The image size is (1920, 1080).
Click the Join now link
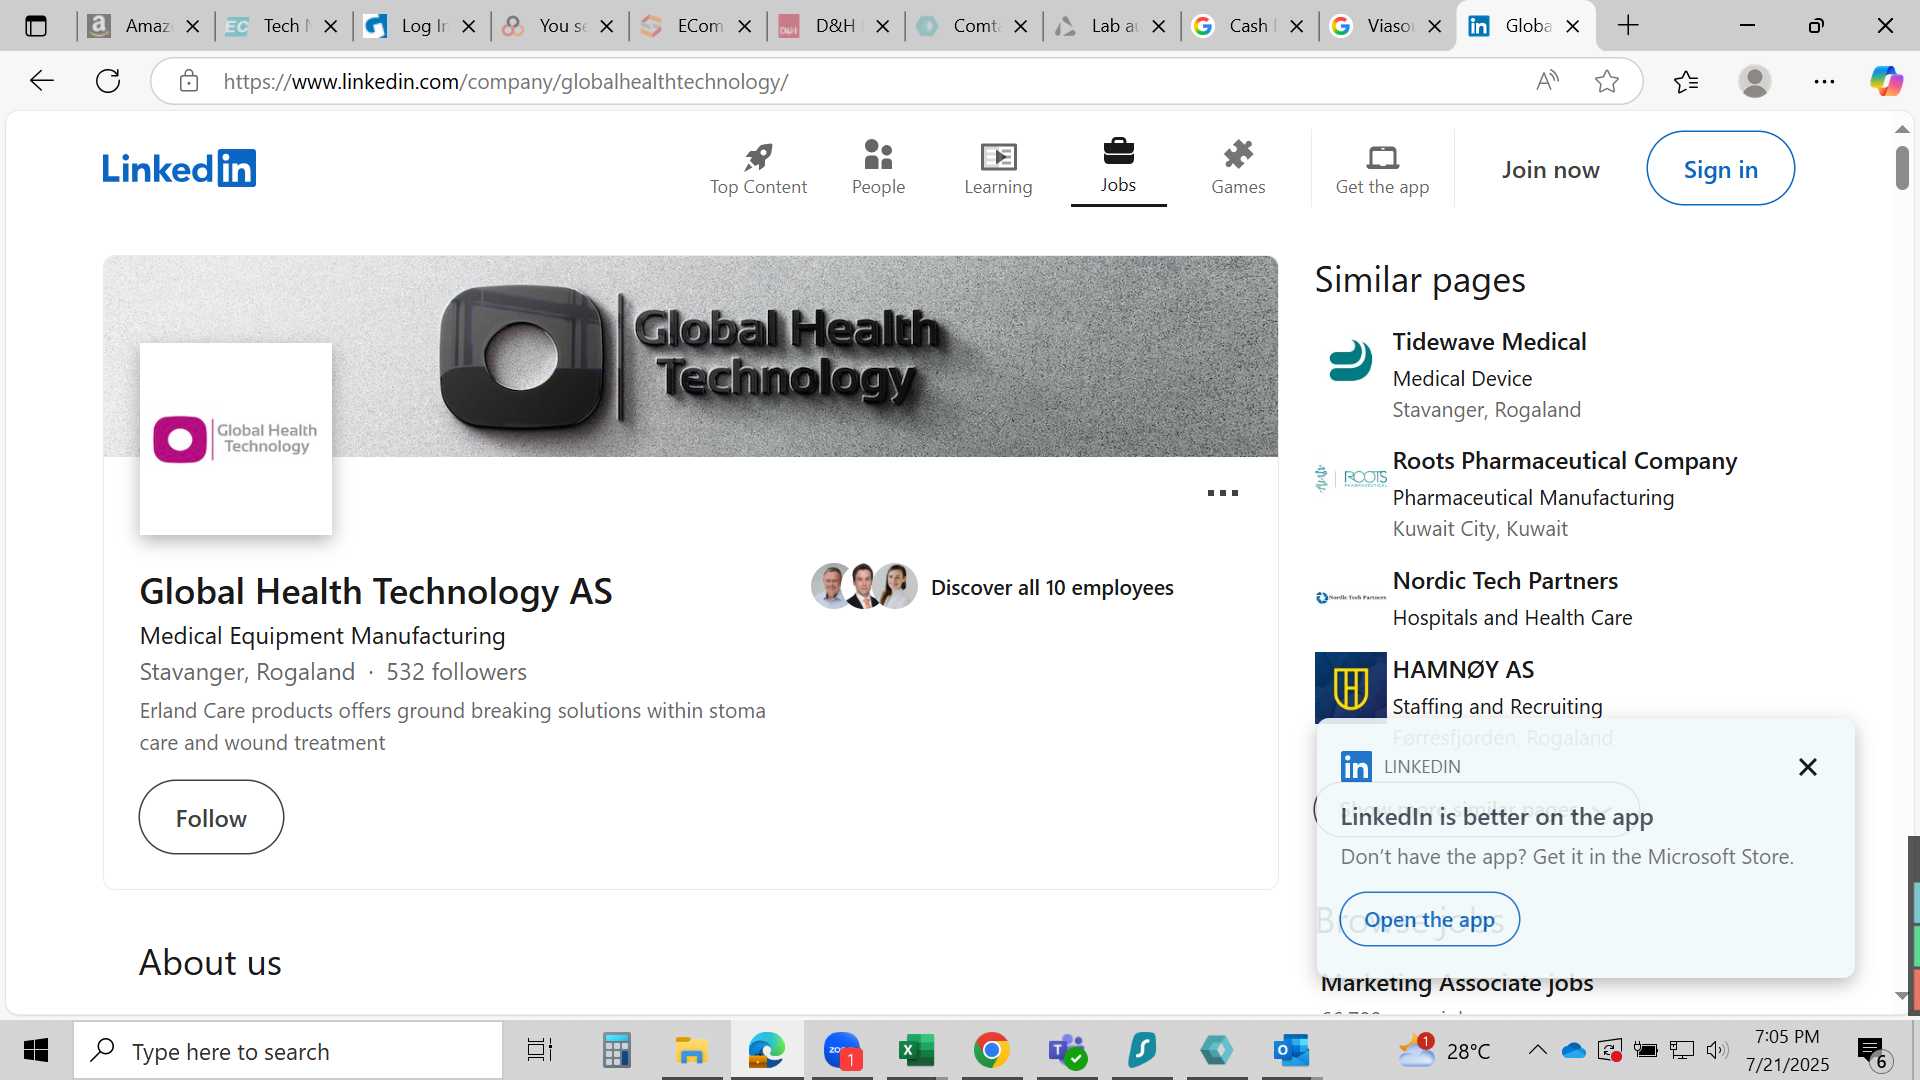tap(1550, 170)
